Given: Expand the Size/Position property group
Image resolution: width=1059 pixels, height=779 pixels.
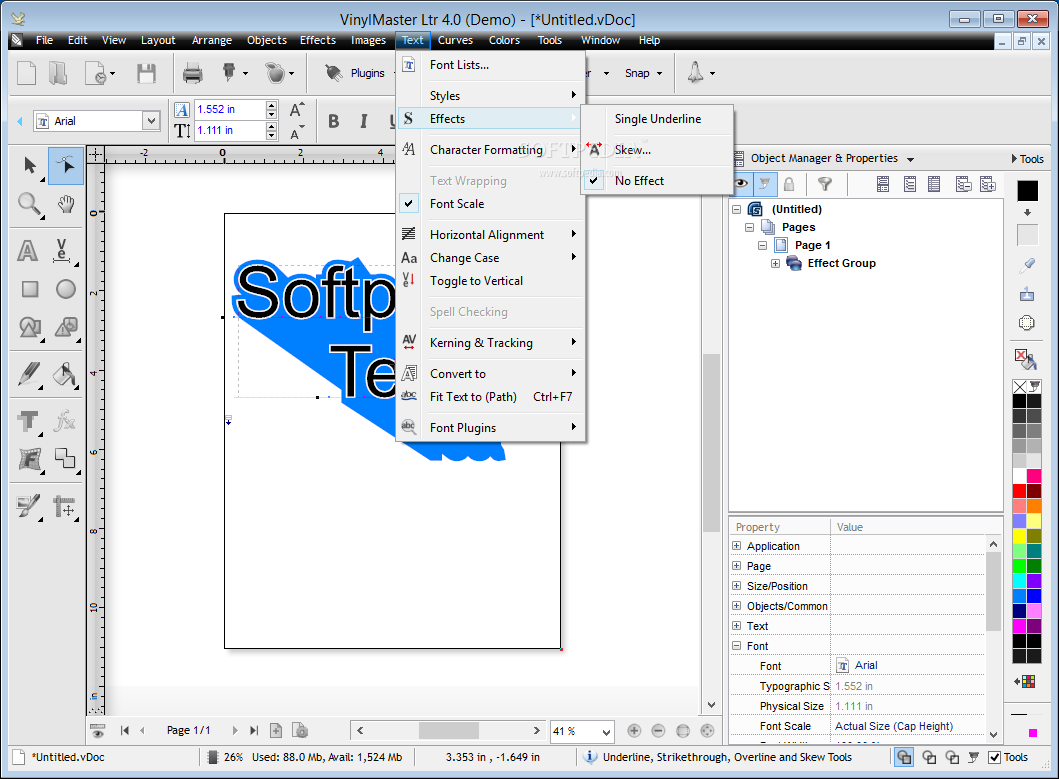Looking at the screenshot, I should [x=736, y=586].
